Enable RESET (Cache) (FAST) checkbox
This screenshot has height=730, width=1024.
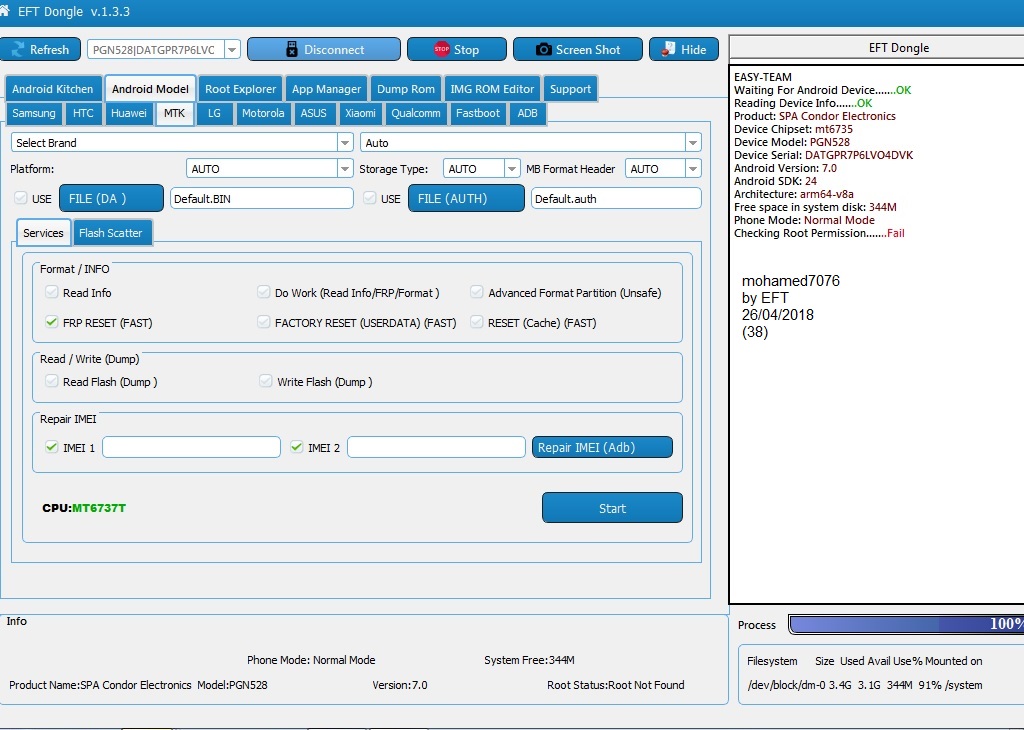point(477,321)
